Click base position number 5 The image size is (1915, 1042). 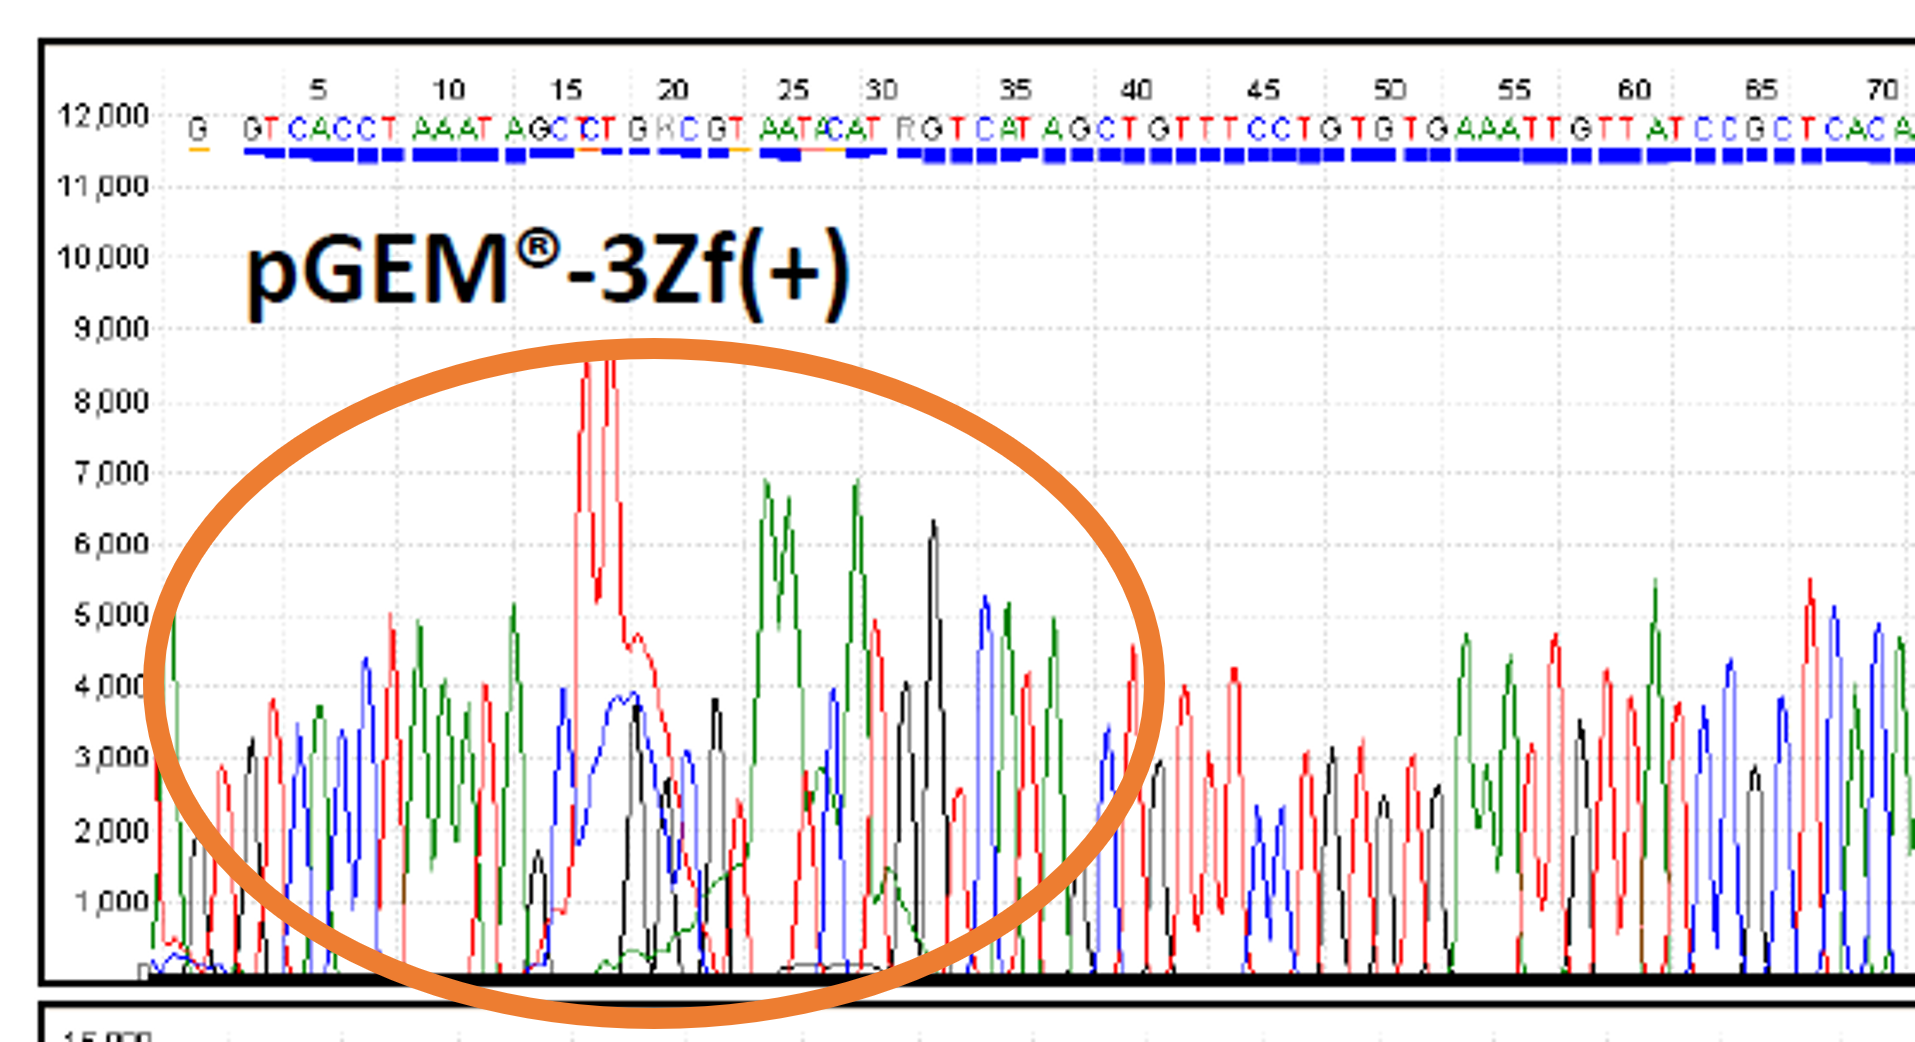pyautogui.click(x=318, y=90)
